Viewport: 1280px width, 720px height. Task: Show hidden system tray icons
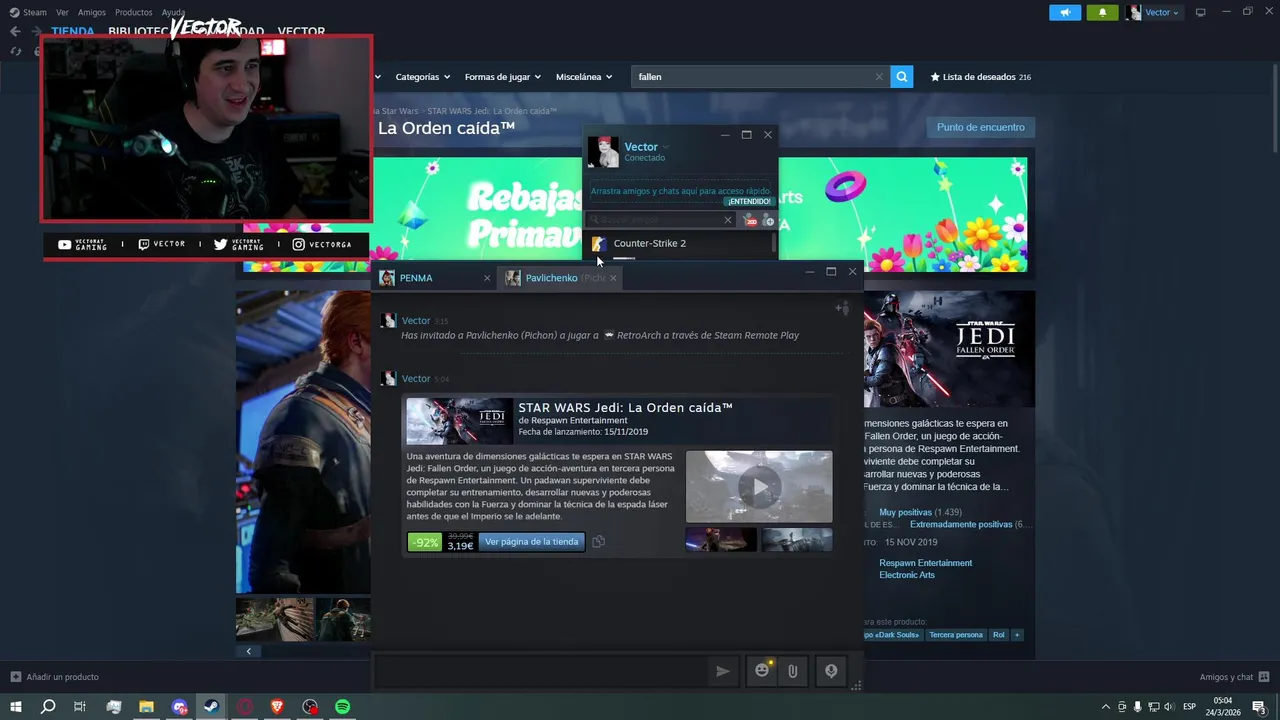[x=1105, y=707]
